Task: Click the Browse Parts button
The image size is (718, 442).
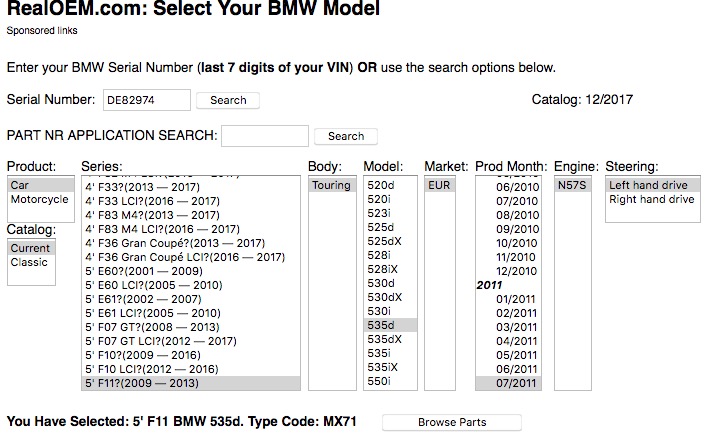Action: point(451,422)
